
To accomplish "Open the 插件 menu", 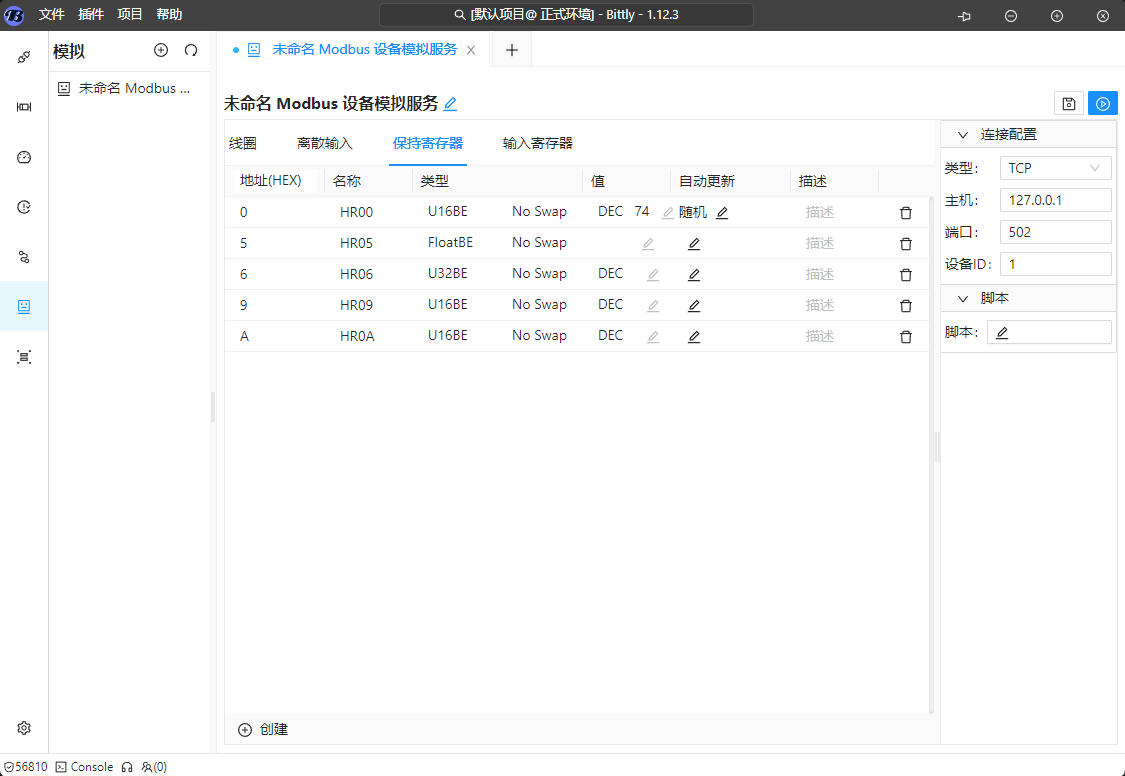I will pos(91,15).
